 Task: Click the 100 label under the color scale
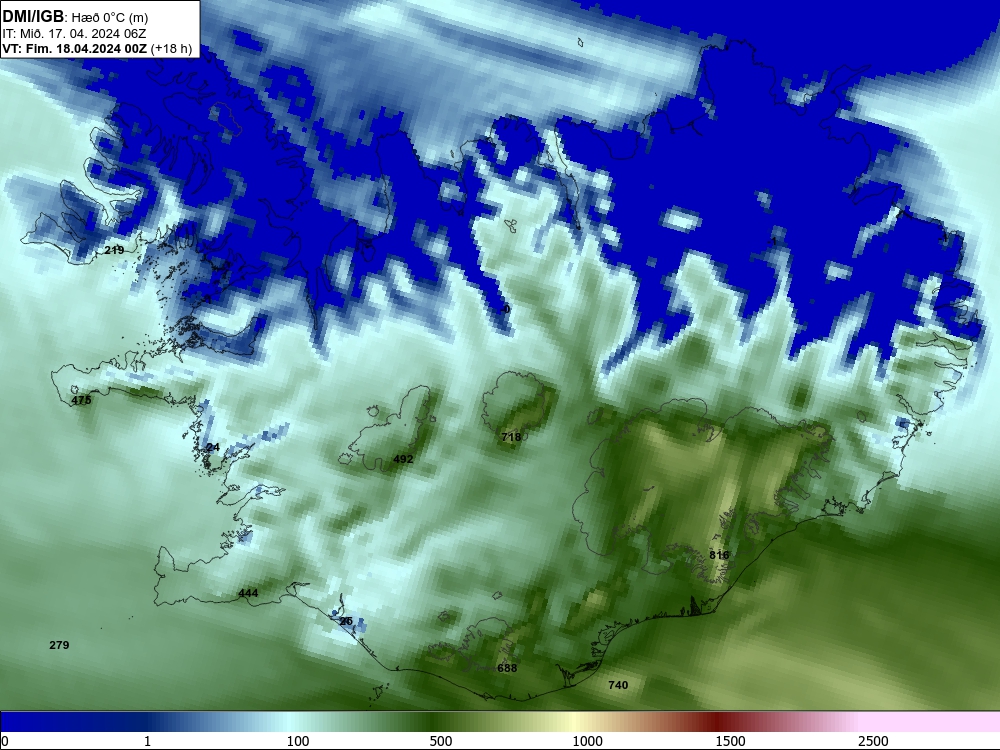[298, 741]
